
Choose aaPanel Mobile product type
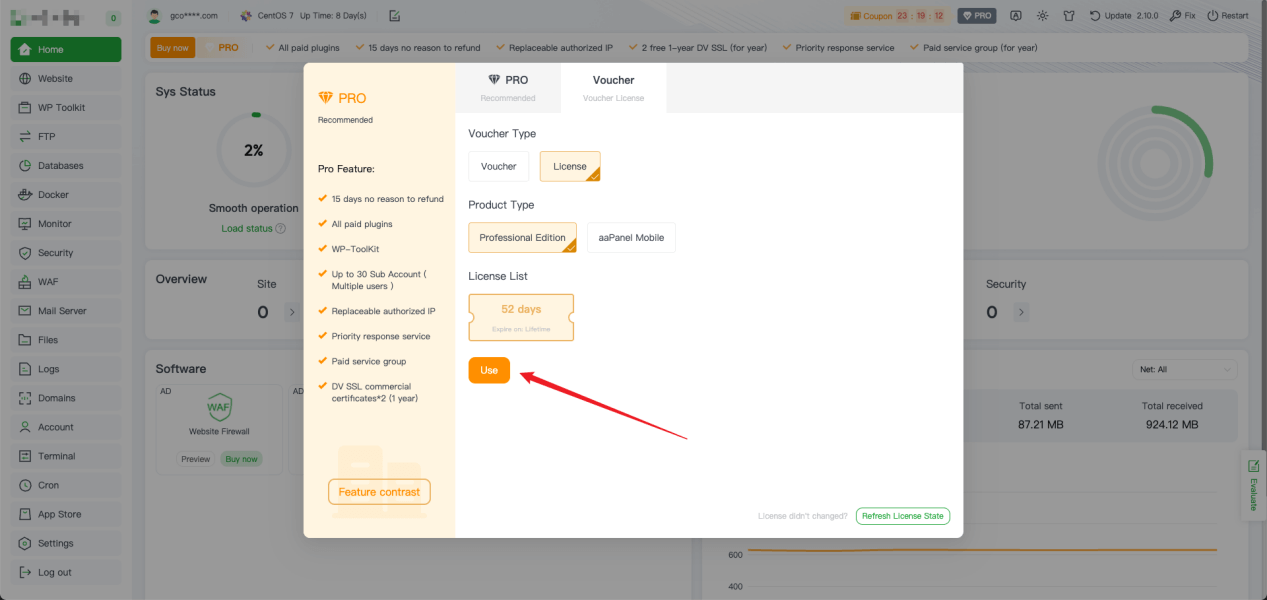point(631,238)
